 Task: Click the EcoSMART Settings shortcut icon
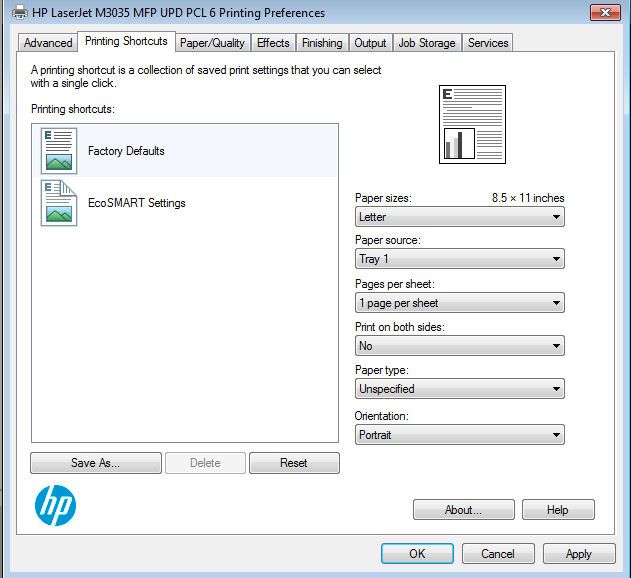(x=59, y=203)
